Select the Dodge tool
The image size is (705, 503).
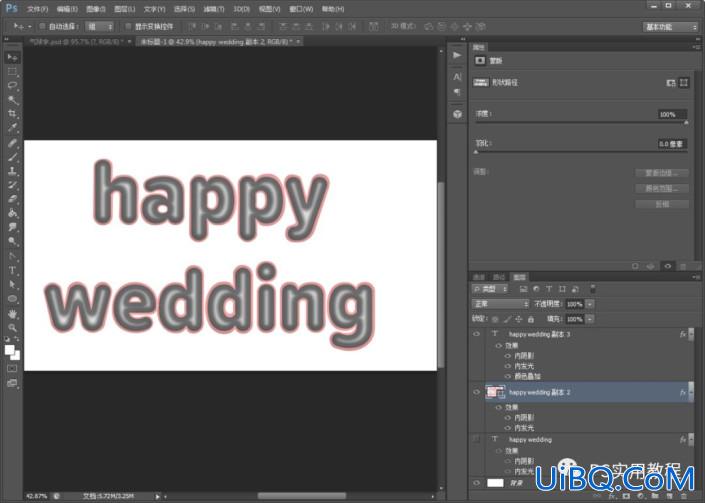(12, 241)
